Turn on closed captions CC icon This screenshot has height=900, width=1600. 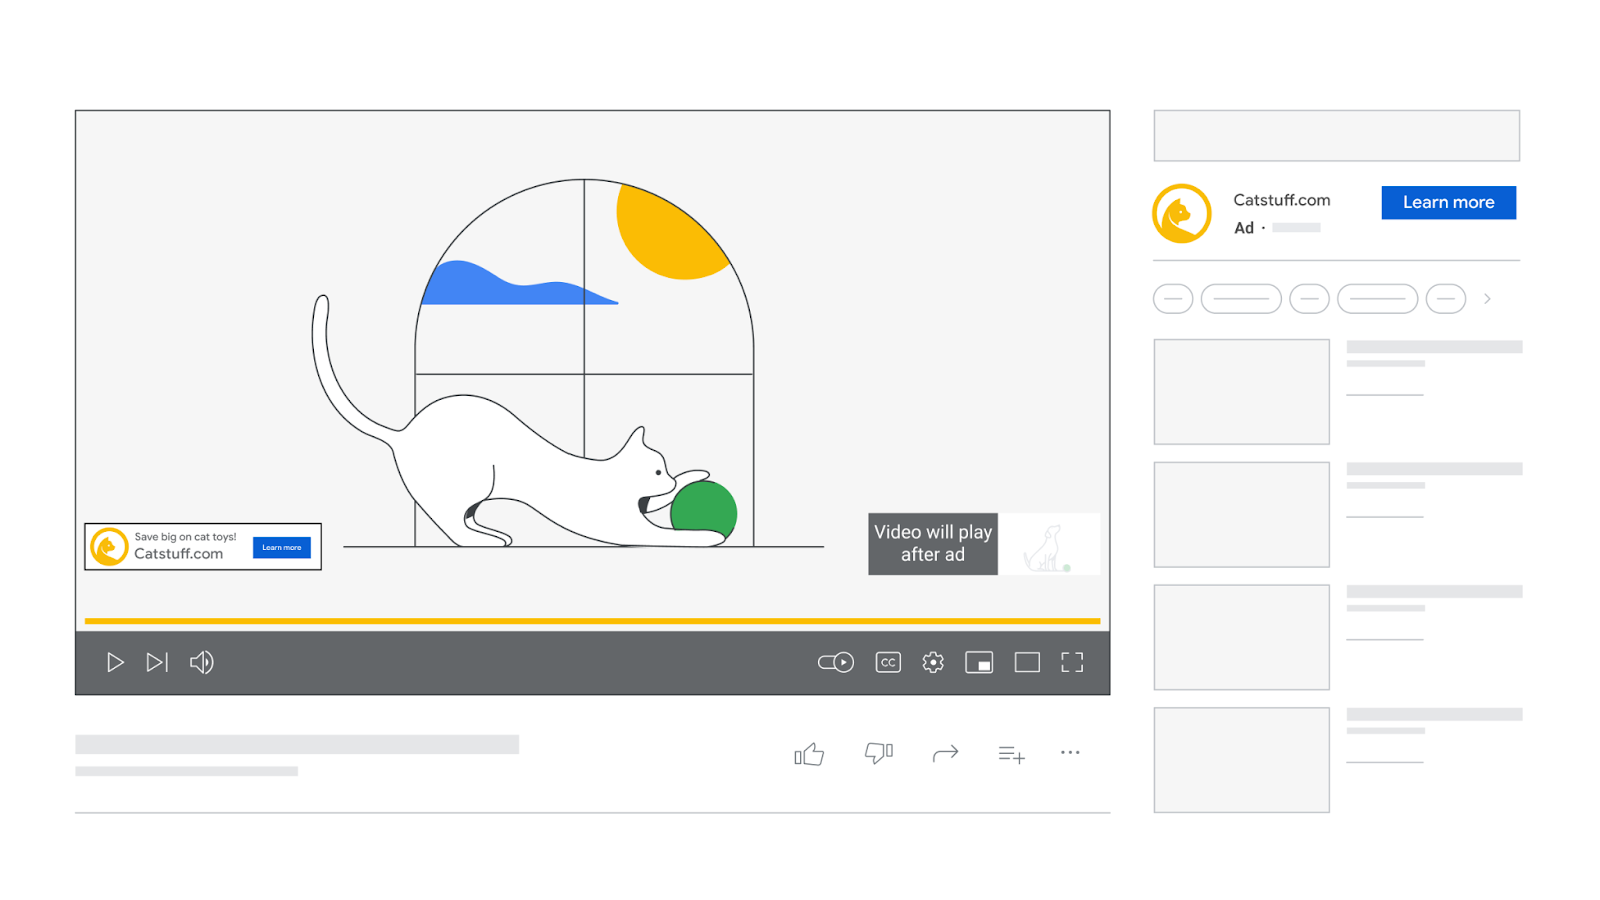click(888, 662)
